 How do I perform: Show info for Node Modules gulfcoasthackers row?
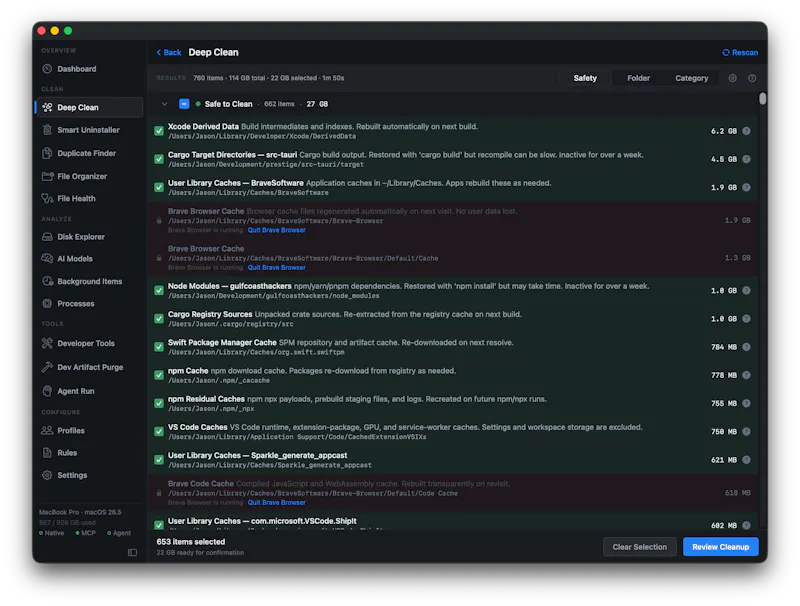click(x=746, y=290)
